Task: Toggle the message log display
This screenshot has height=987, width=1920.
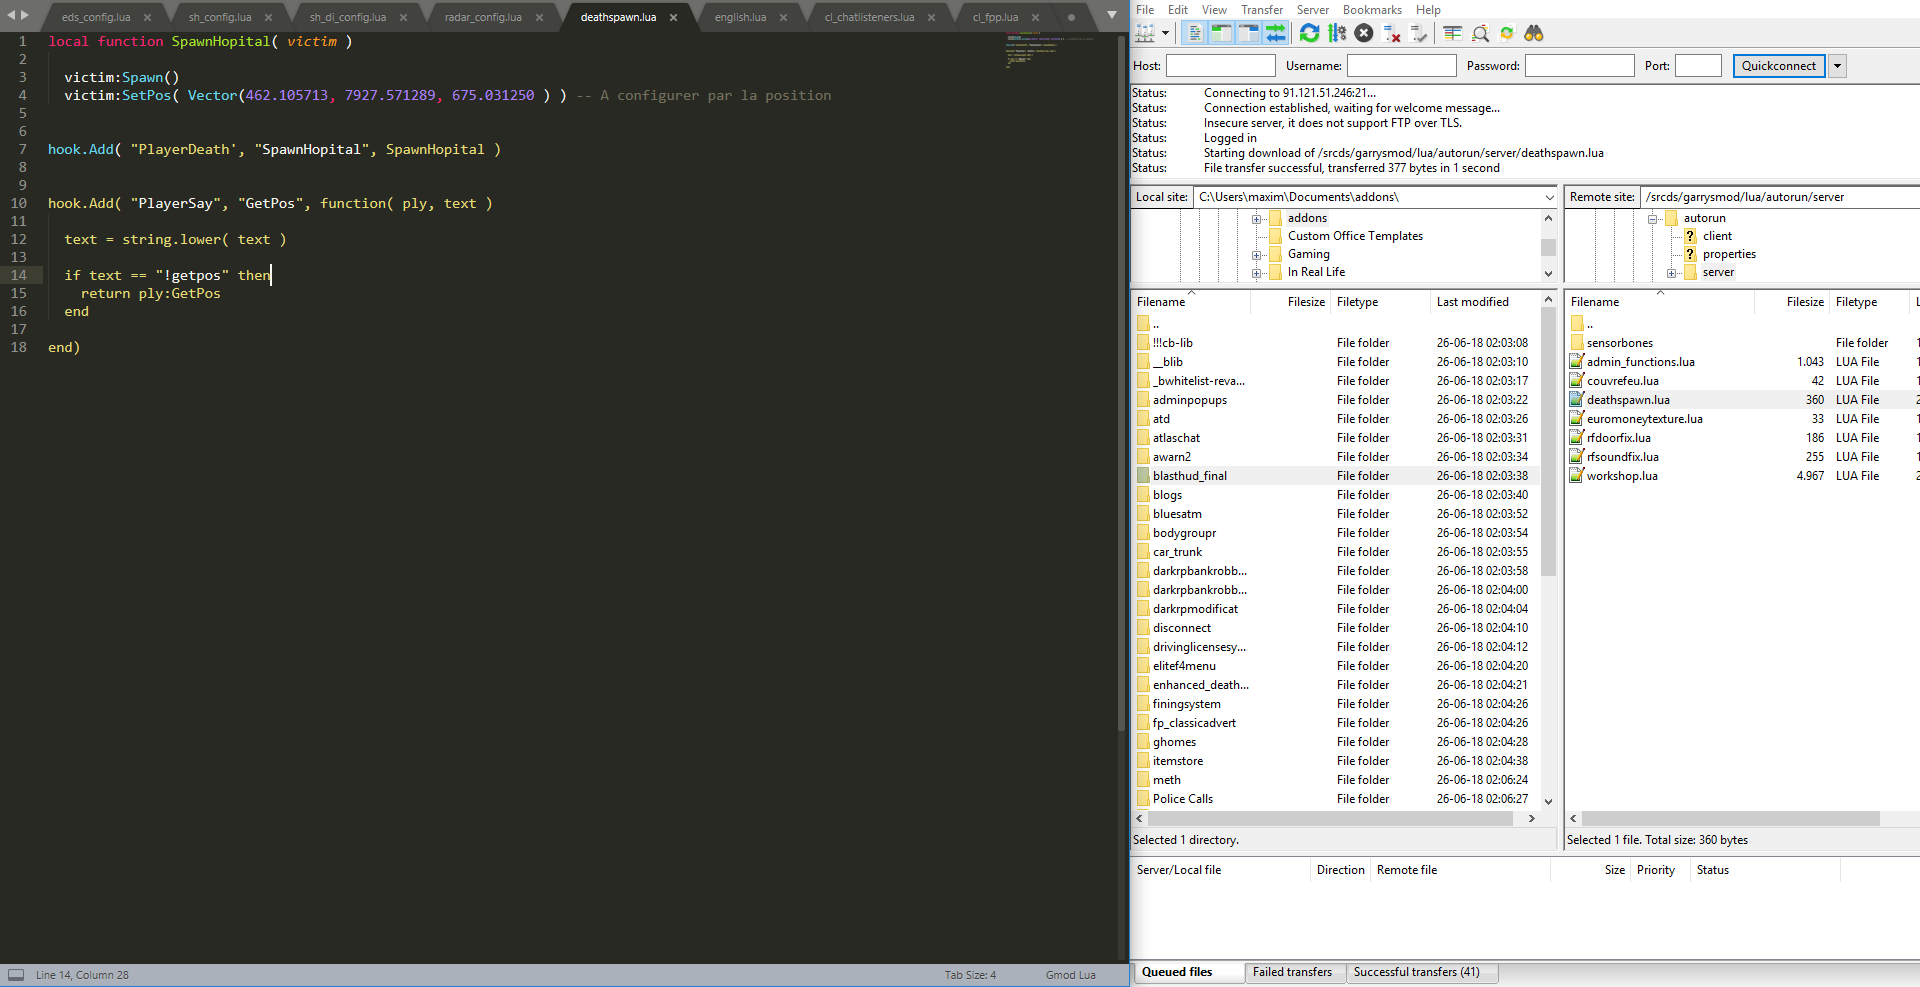Action: (x=1195, y=34)
